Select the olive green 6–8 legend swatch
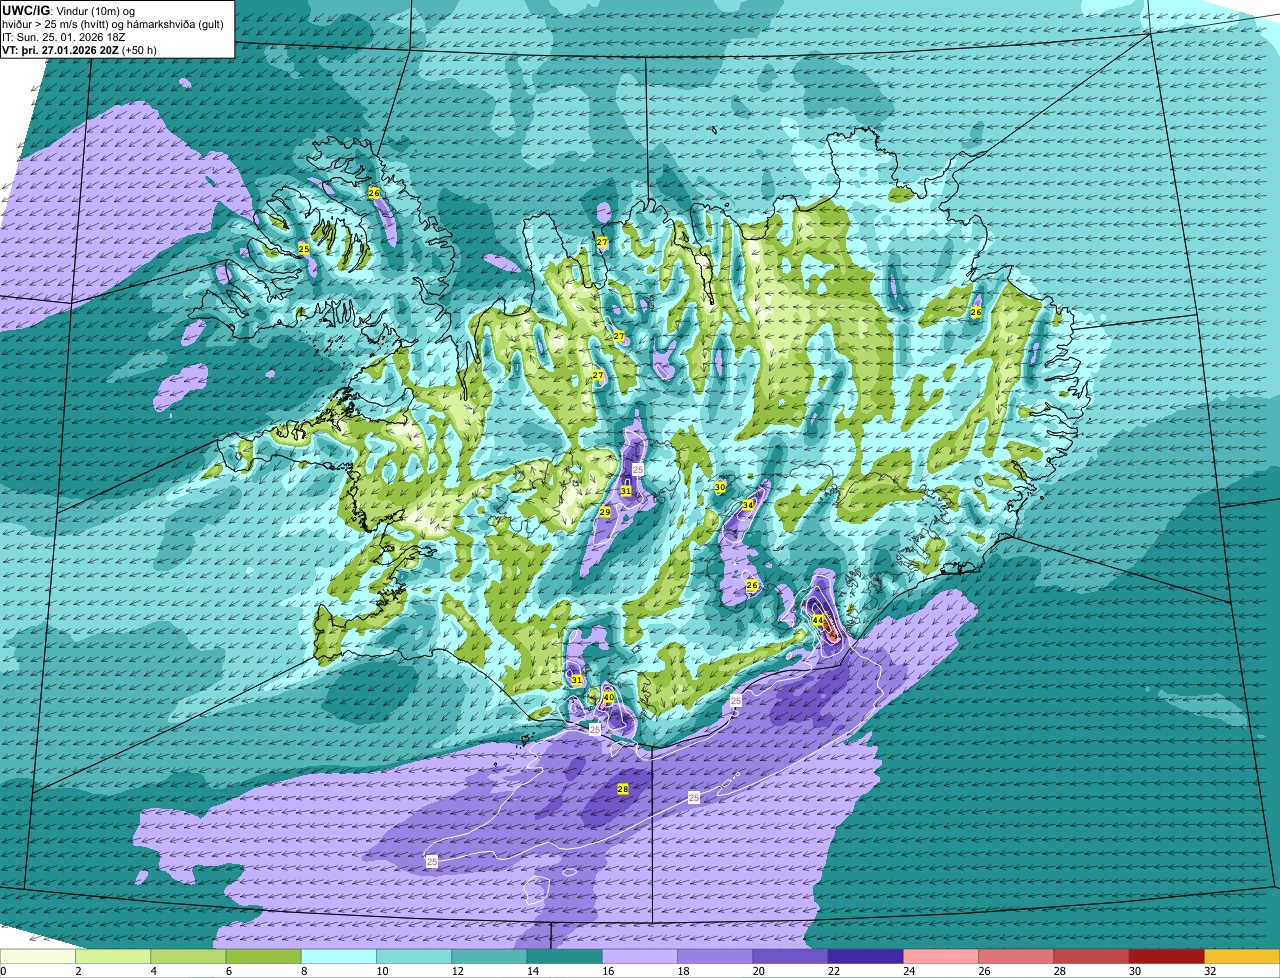 coord(263,957)
